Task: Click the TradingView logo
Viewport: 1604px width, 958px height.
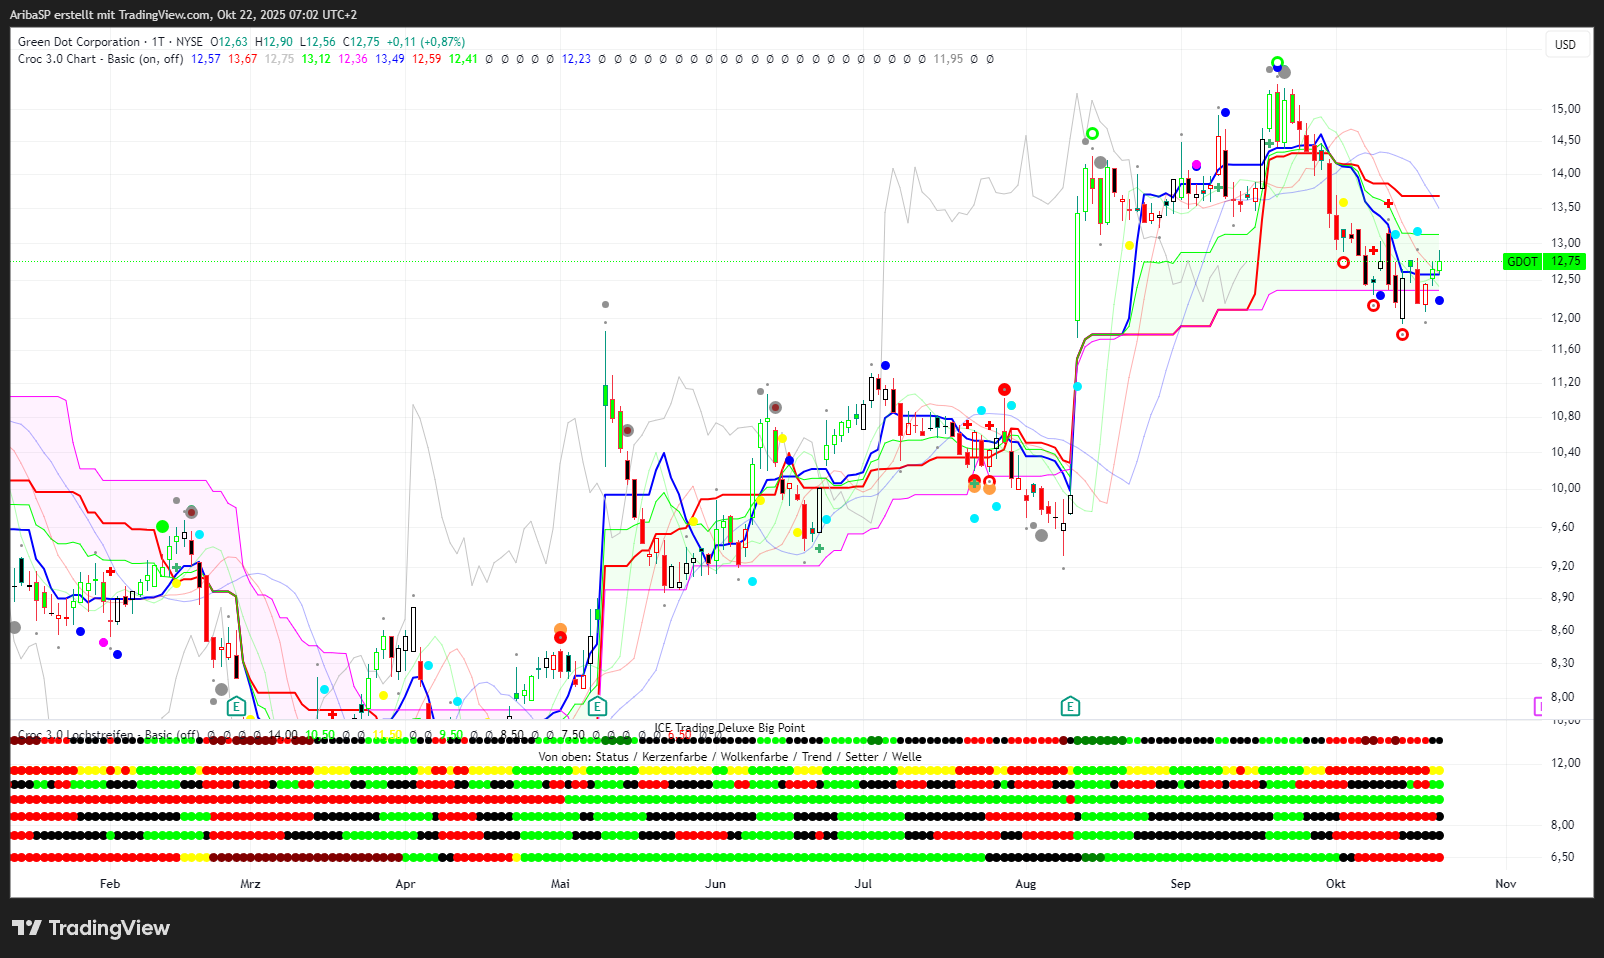Action: tap(91, 928)
